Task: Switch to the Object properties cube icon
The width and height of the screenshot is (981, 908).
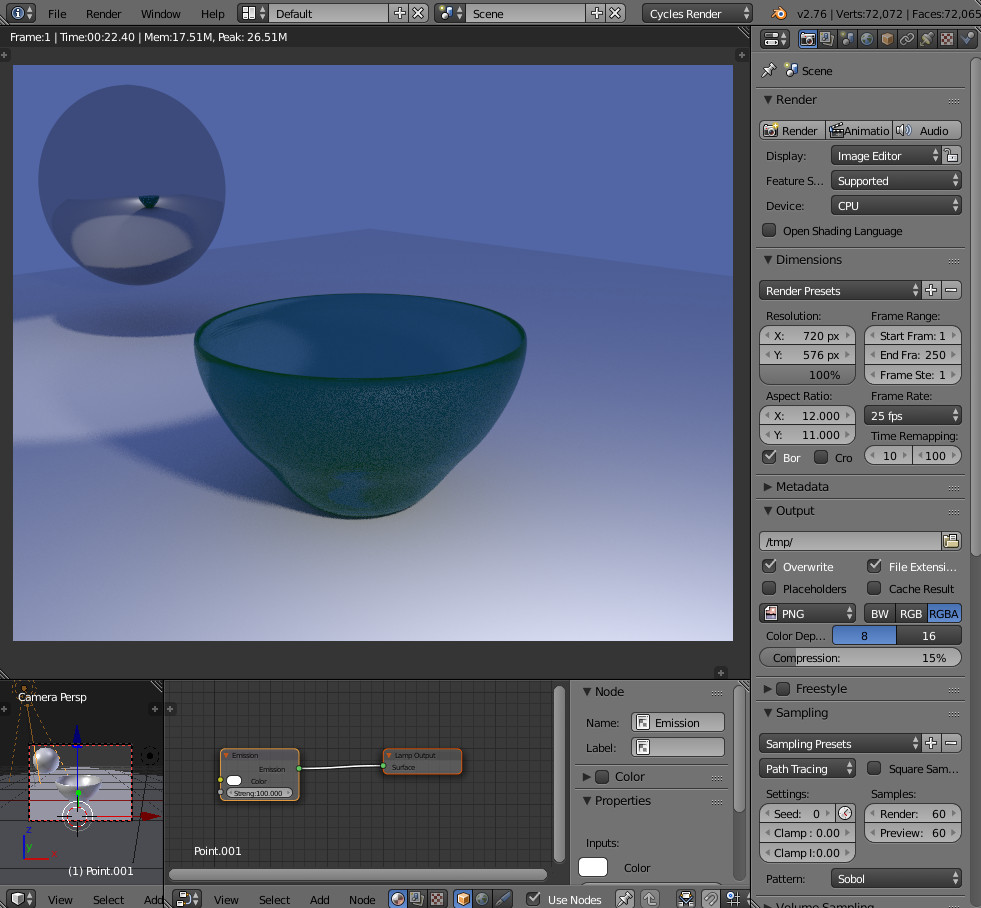Action: [x=885, y=38]
